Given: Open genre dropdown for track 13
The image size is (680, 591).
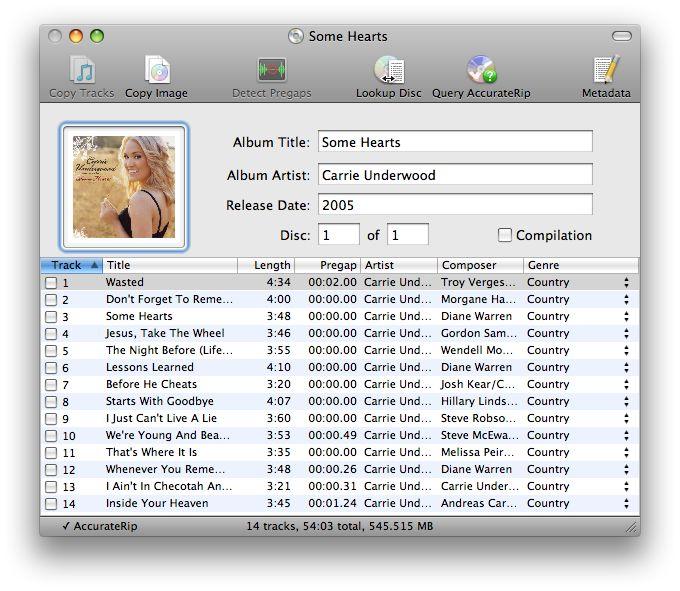Looking at the screenshot, I should 626,487.
